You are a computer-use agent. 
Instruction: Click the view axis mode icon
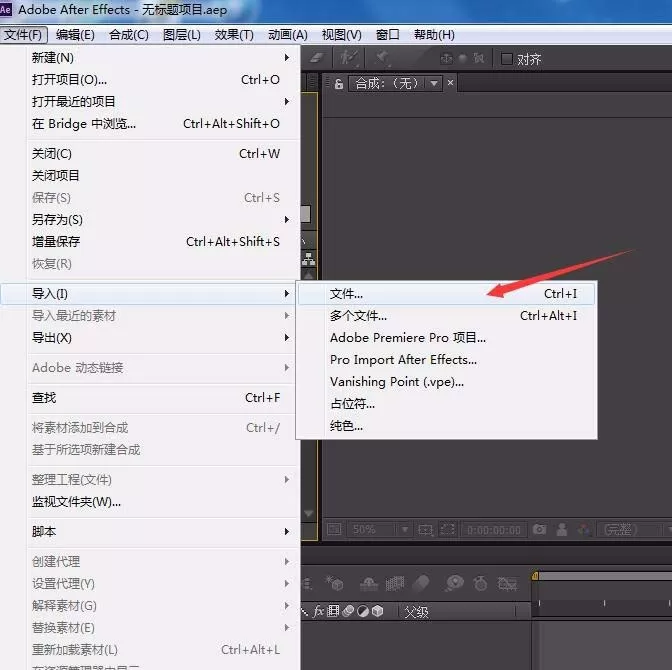(478, 58)
